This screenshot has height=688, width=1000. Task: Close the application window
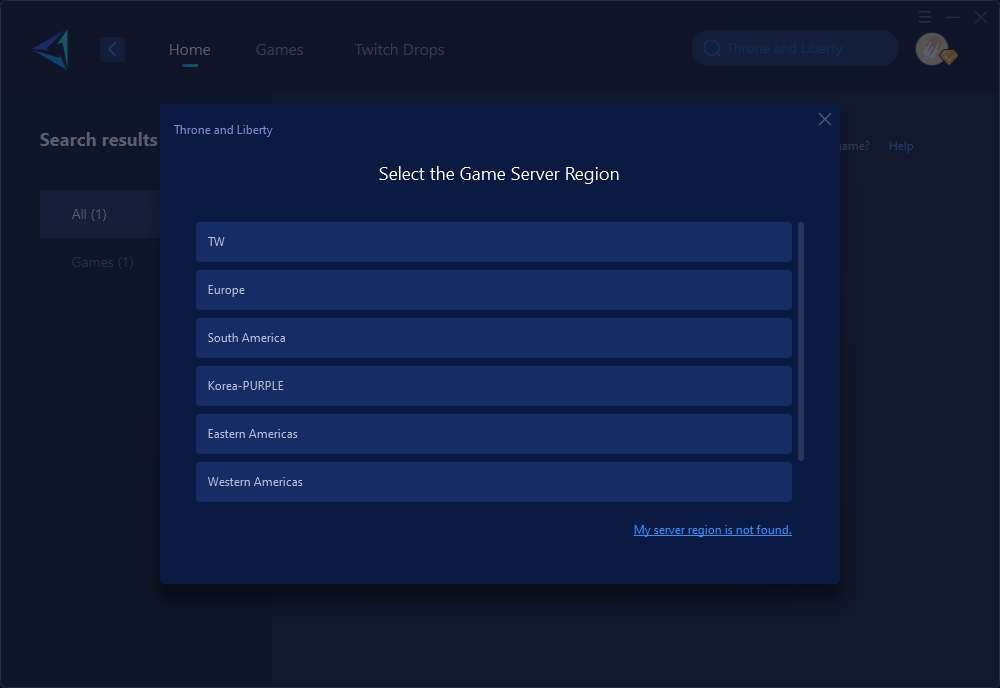pyautogui.click(x=981, y=17)
